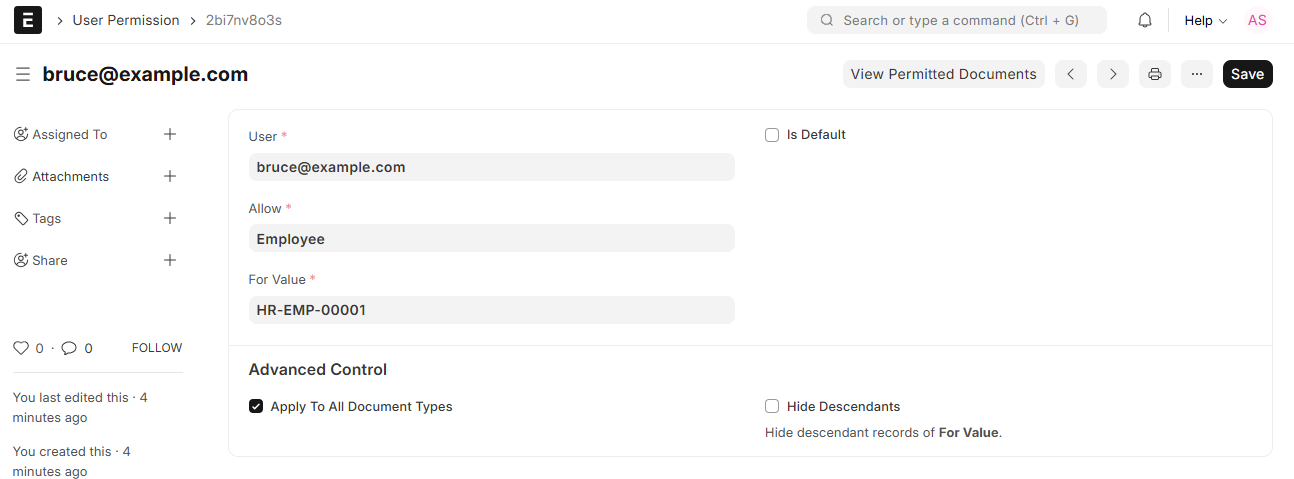Enable the Is Default checkbox
Viewport: 1294px width, 479px height.
(772, 135)
